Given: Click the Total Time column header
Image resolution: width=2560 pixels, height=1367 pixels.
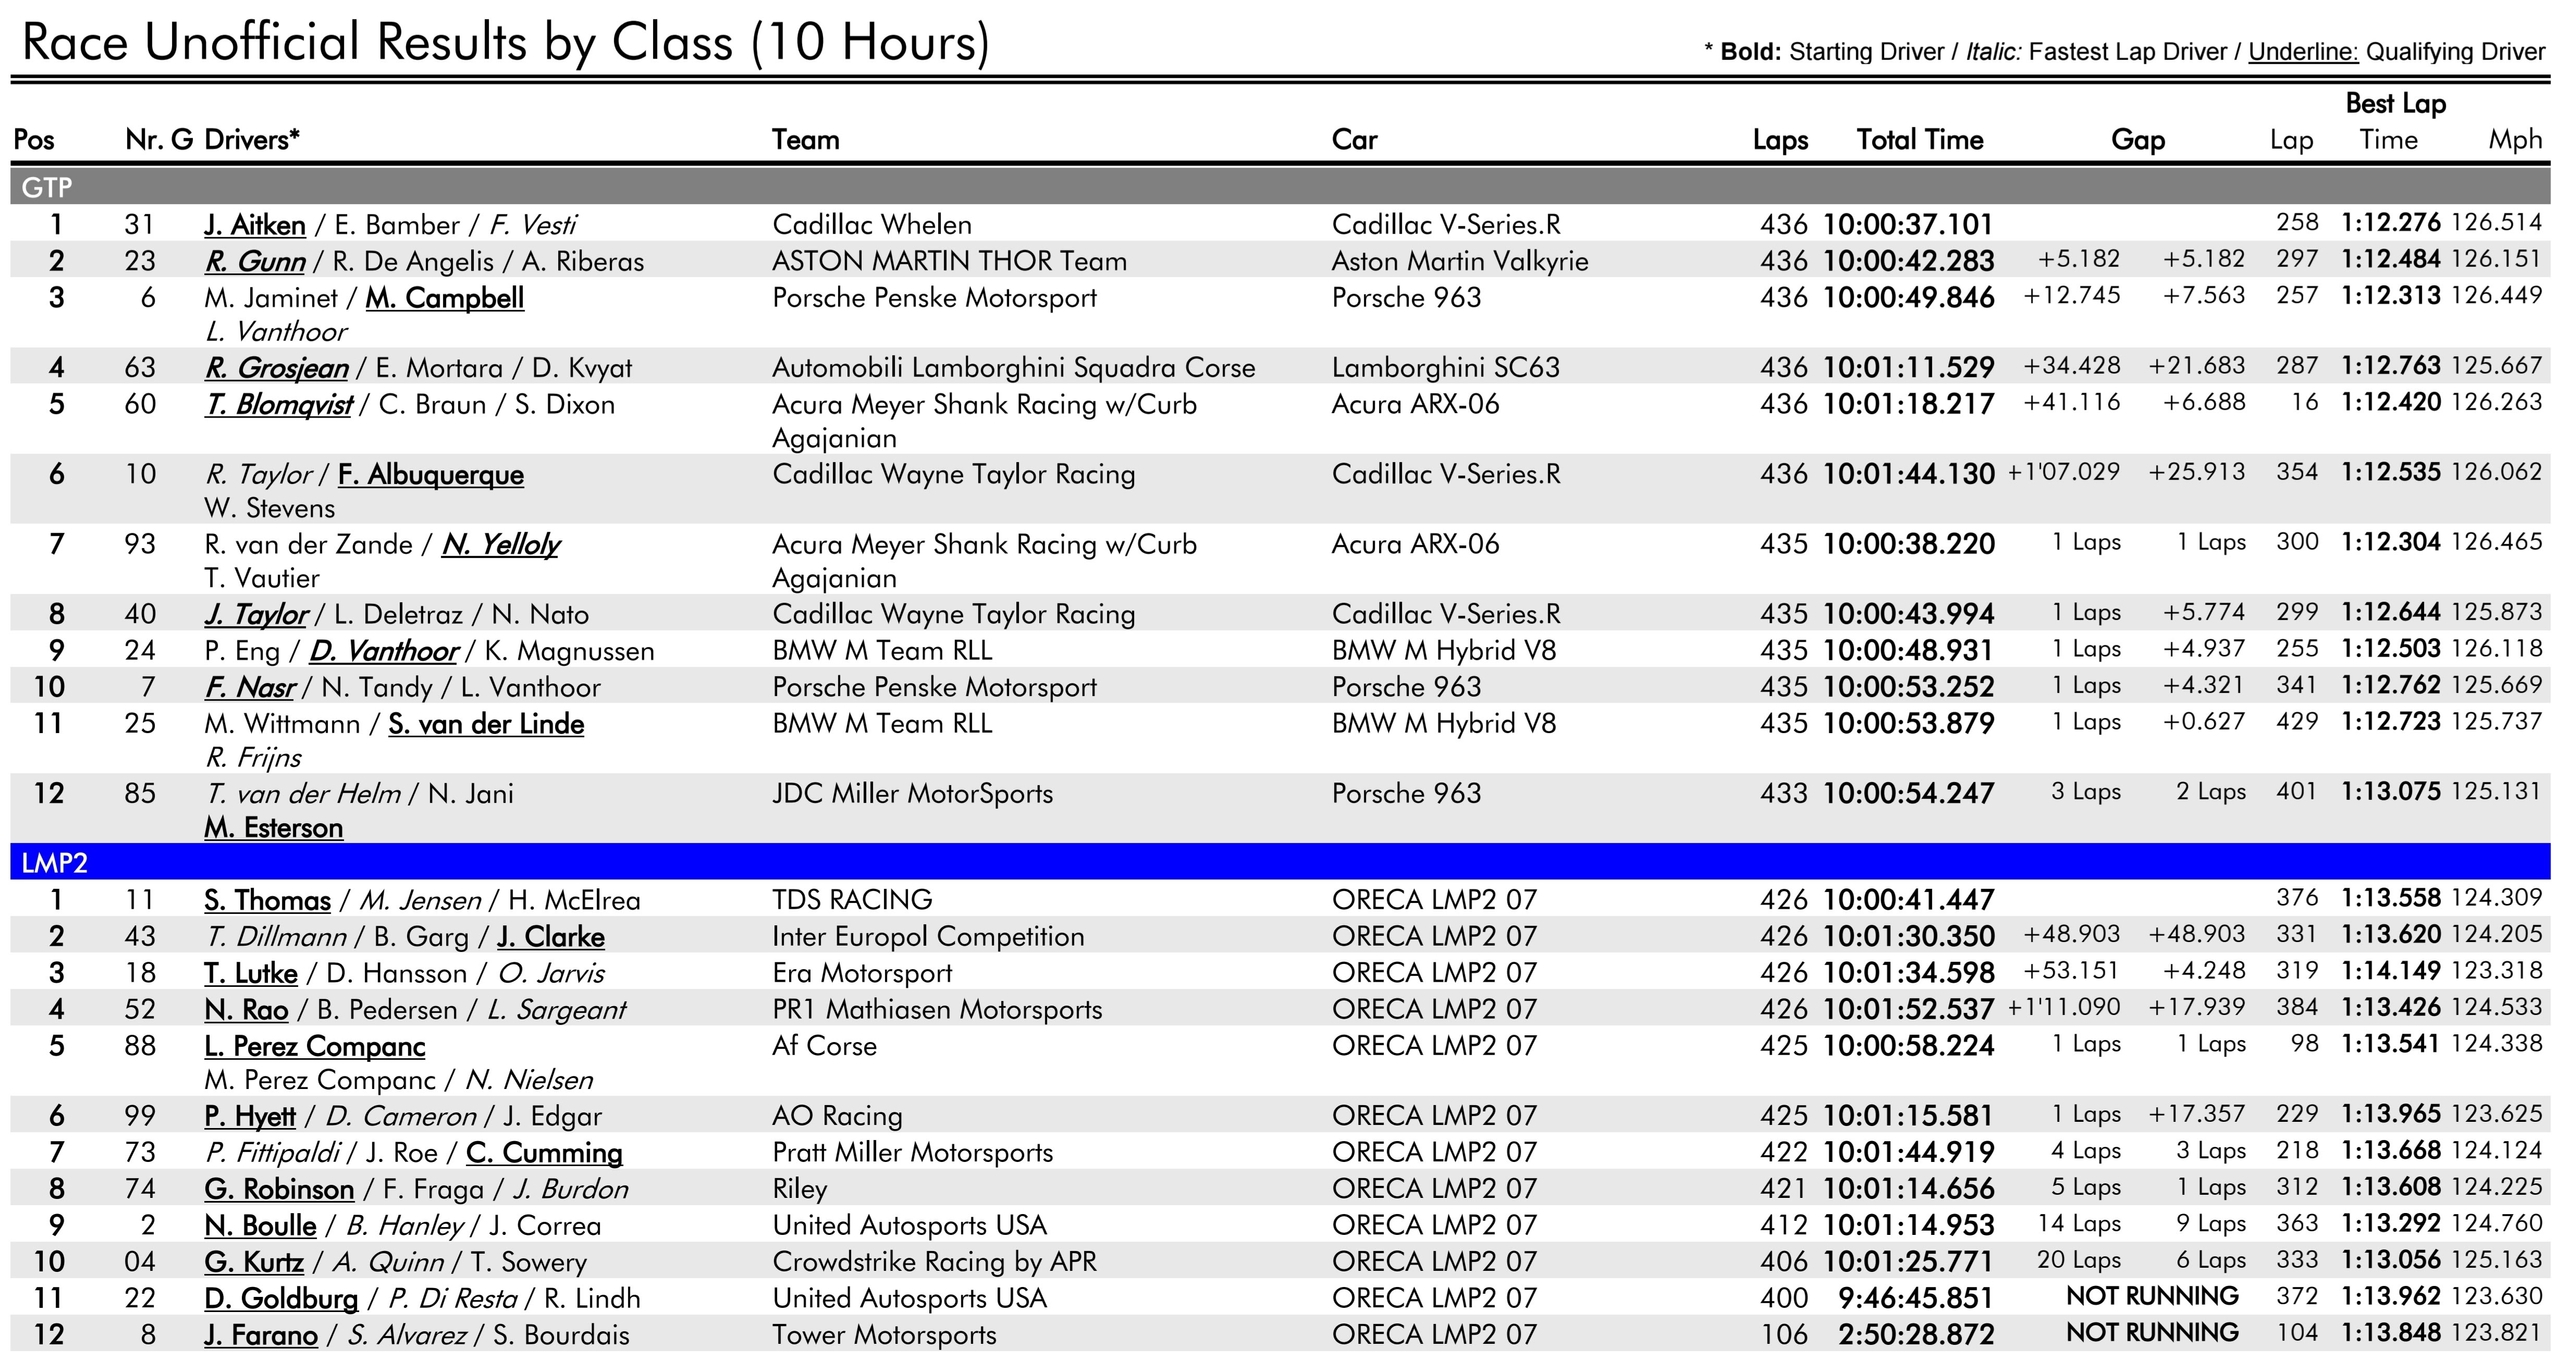Looking at the screenshot, I should tap(1919, 140).
